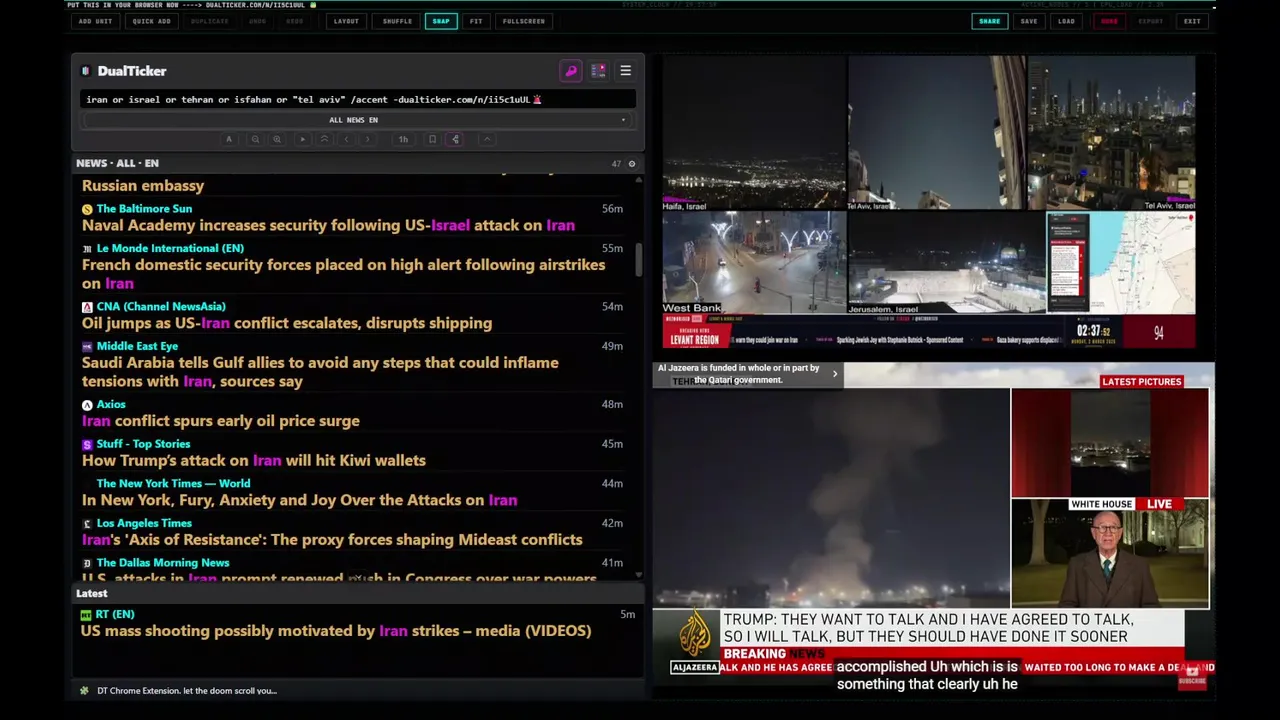Click LOAD in the top toolbar
The height and width of the screenshot is (720, 1280).
1067,21
